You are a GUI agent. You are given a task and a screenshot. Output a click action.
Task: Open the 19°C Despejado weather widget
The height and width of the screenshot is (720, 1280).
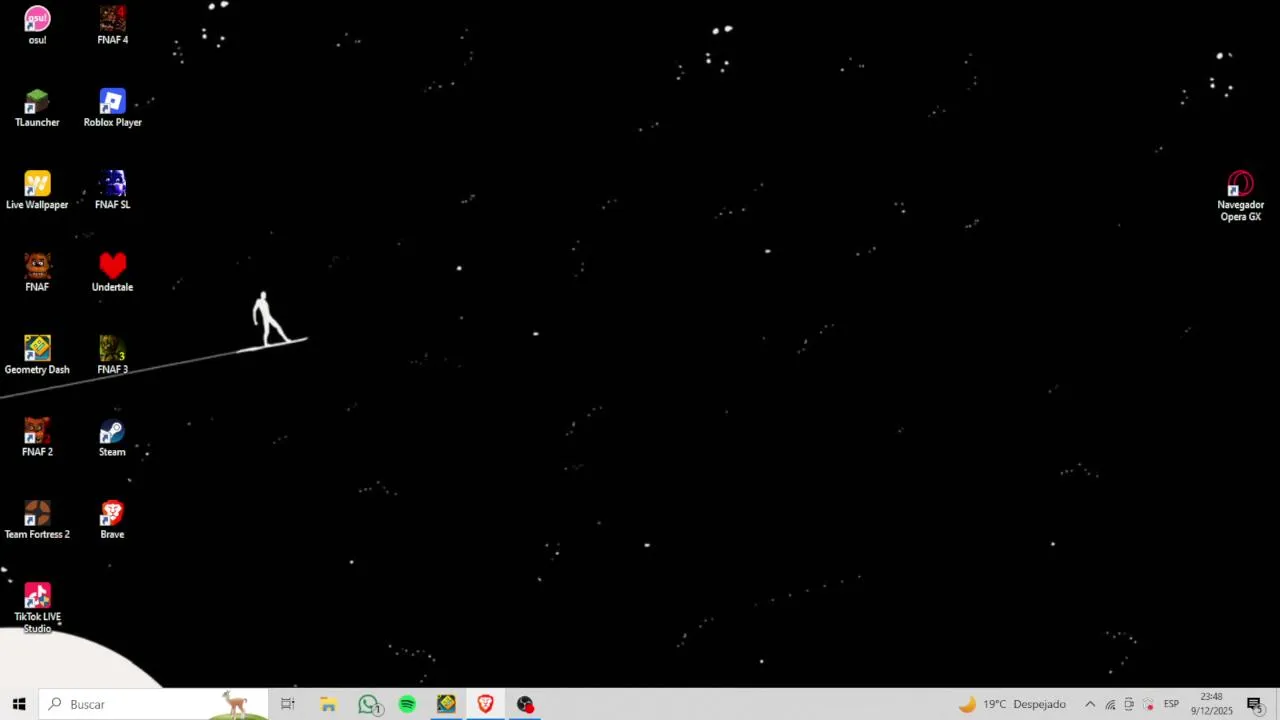(1012, 704)
